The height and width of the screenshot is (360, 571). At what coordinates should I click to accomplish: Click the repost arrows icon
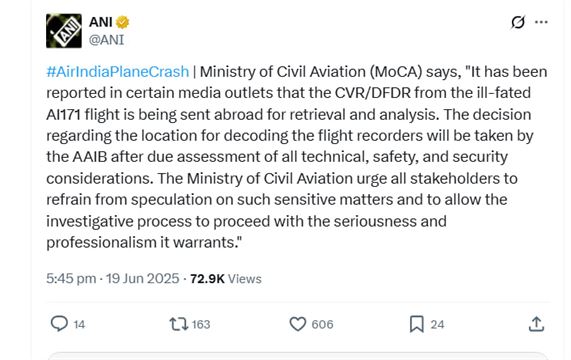tap(179, 324)
